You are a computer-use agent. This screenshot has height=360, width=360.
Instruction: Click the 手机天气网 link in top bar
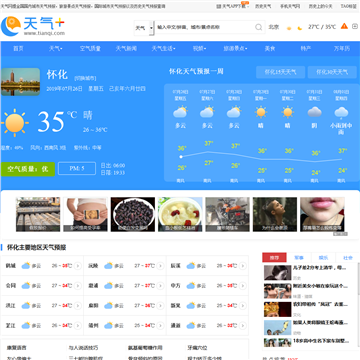[x=290, y=6]
